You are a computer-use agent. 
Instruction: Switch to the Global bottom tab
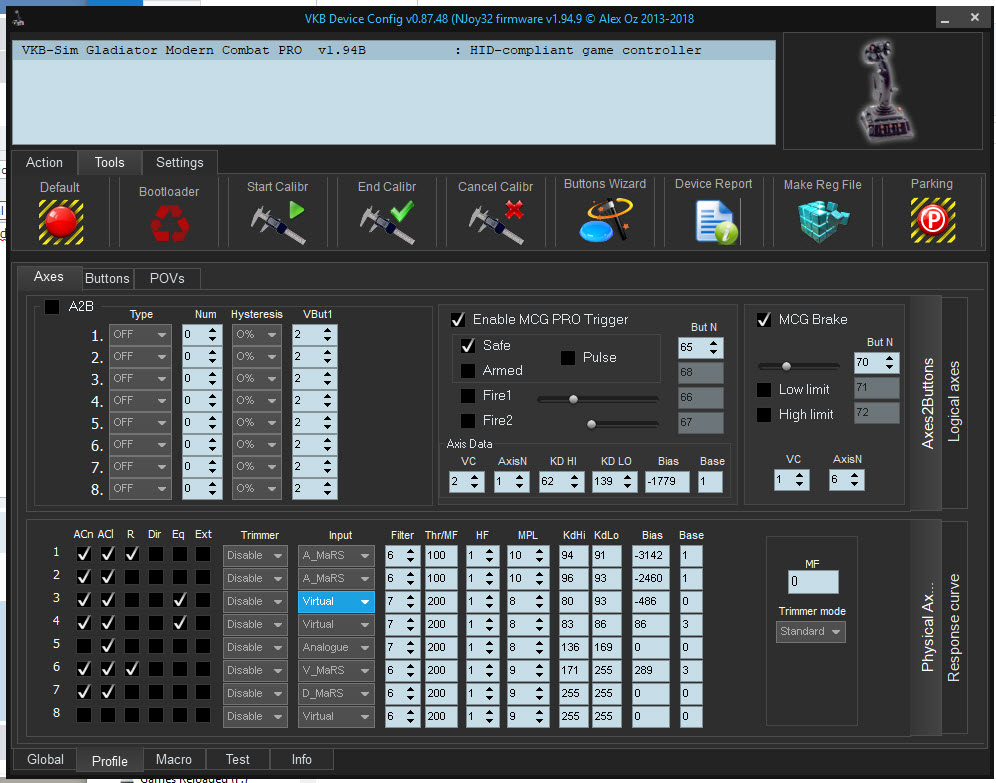point(45,760)
